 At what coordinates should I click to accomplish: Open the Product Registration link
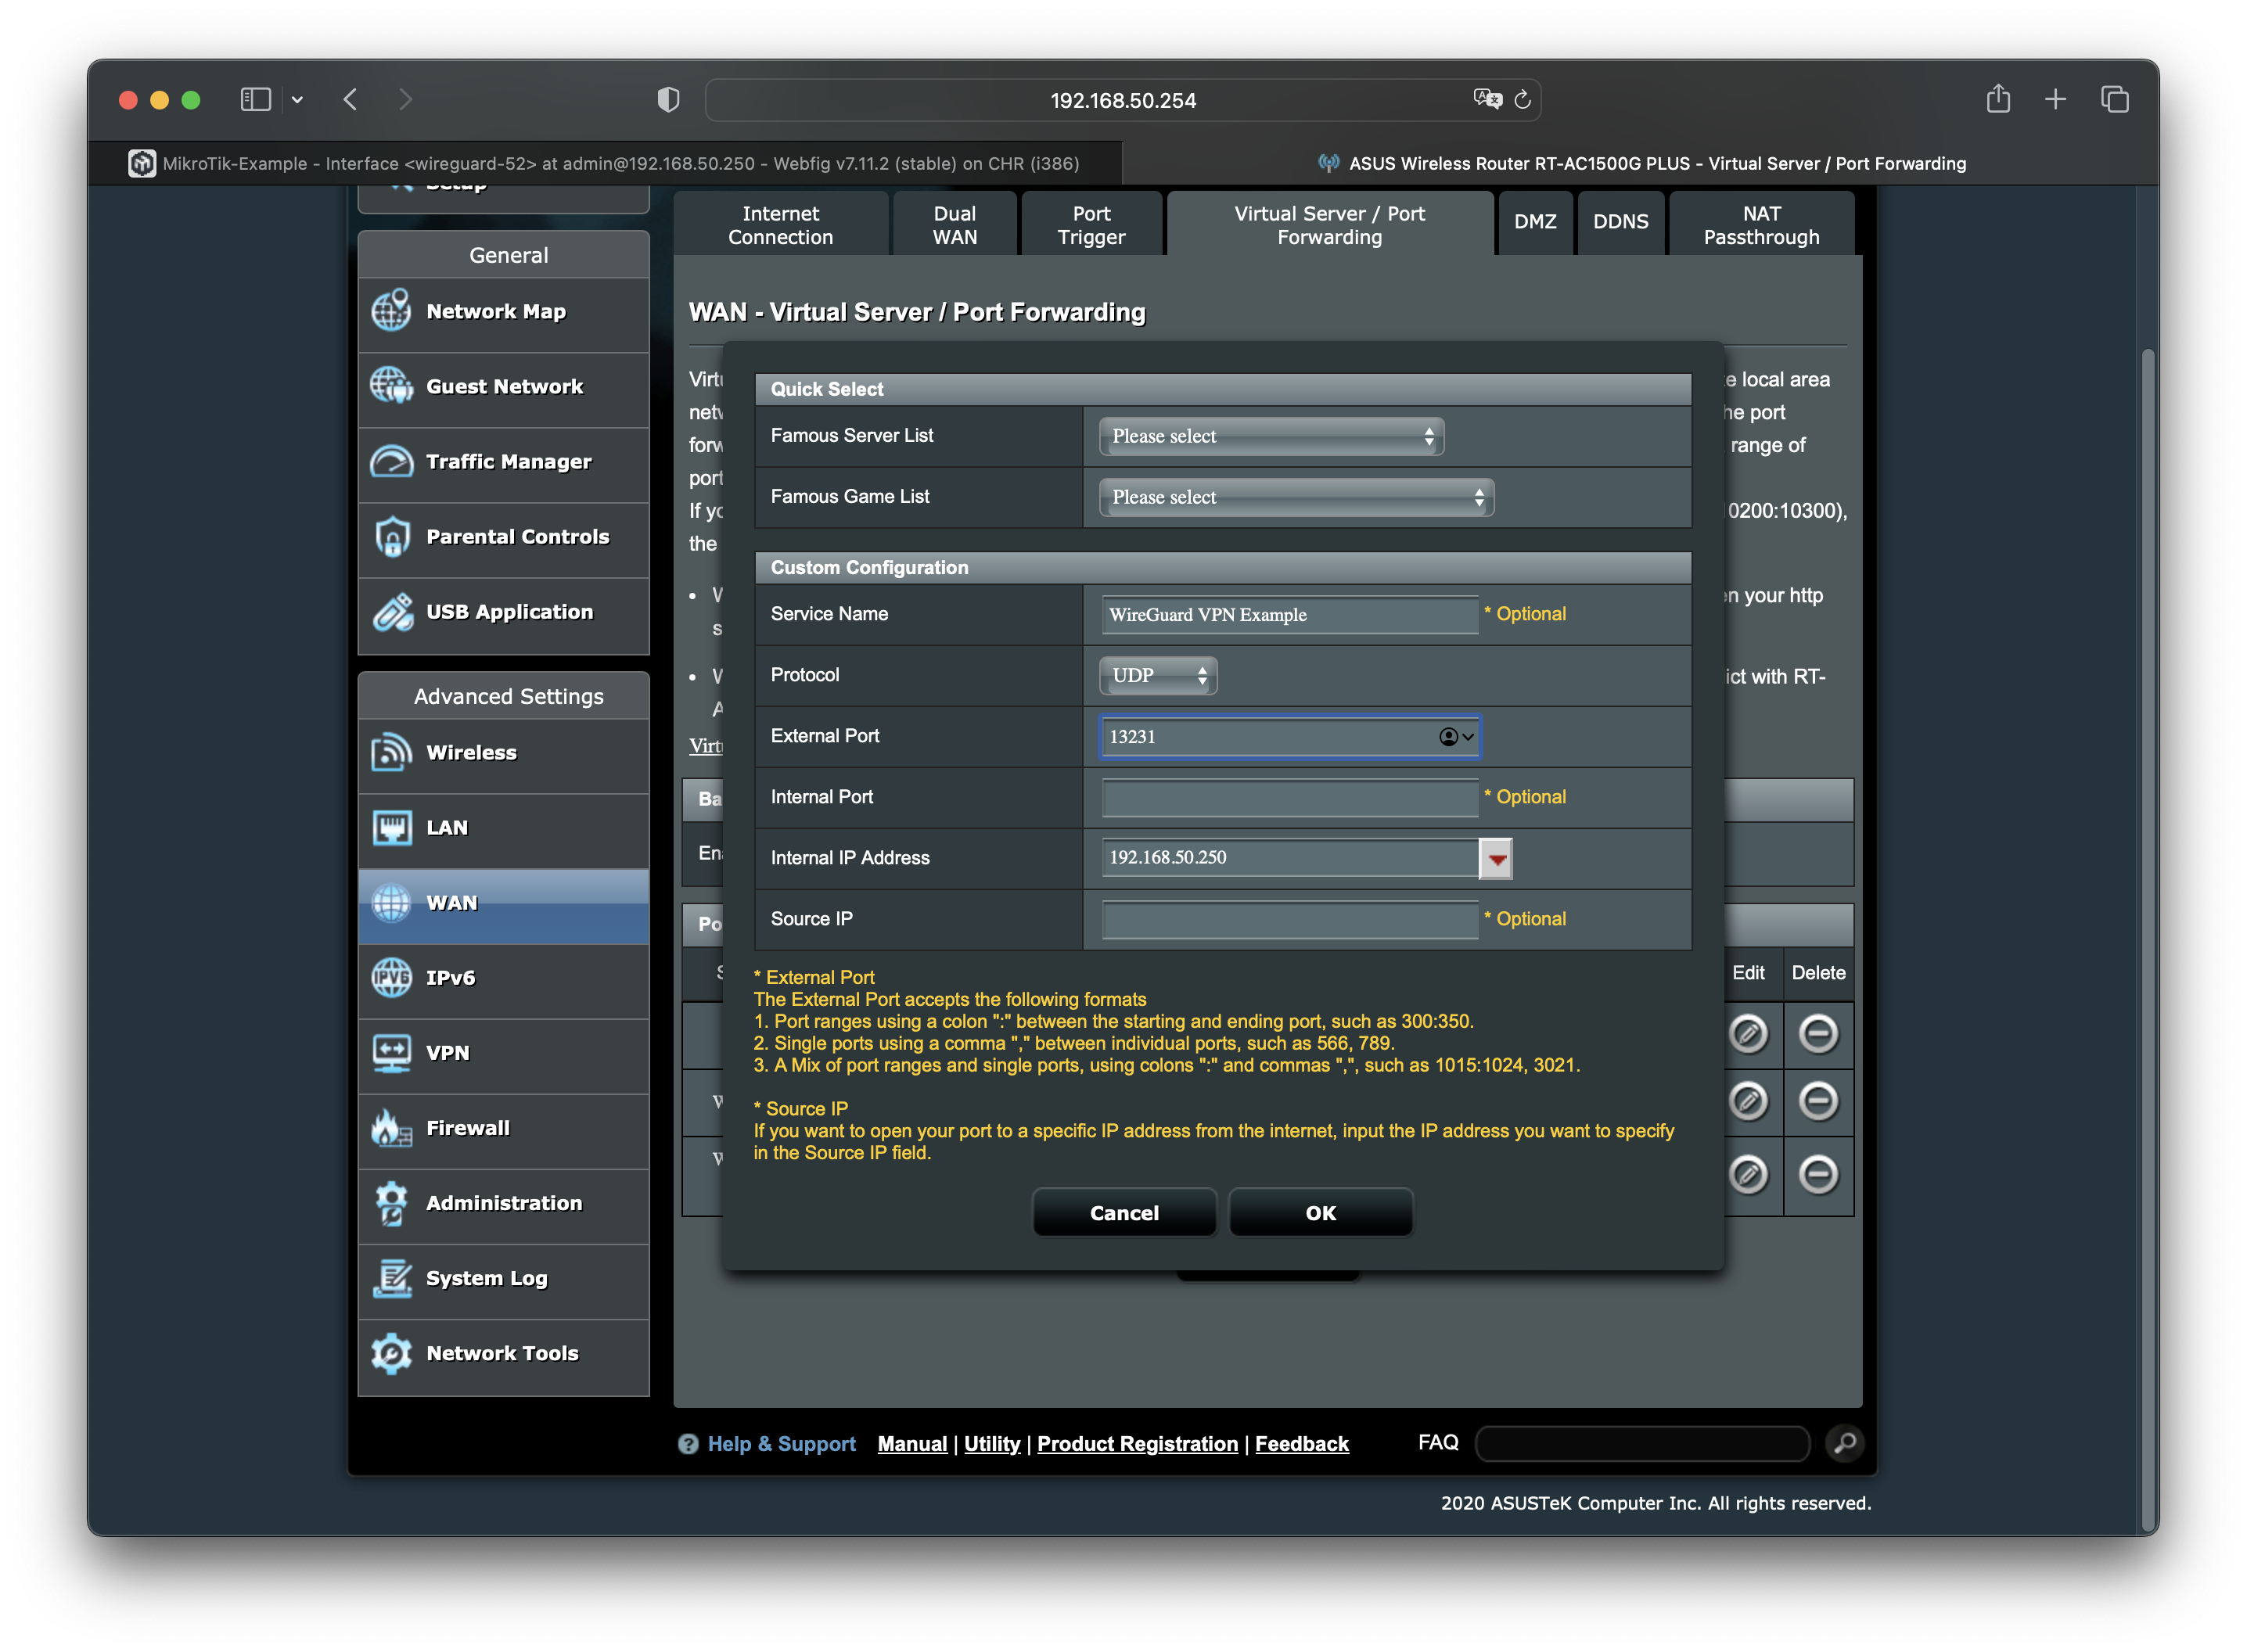click(x=1137, y=1444)
